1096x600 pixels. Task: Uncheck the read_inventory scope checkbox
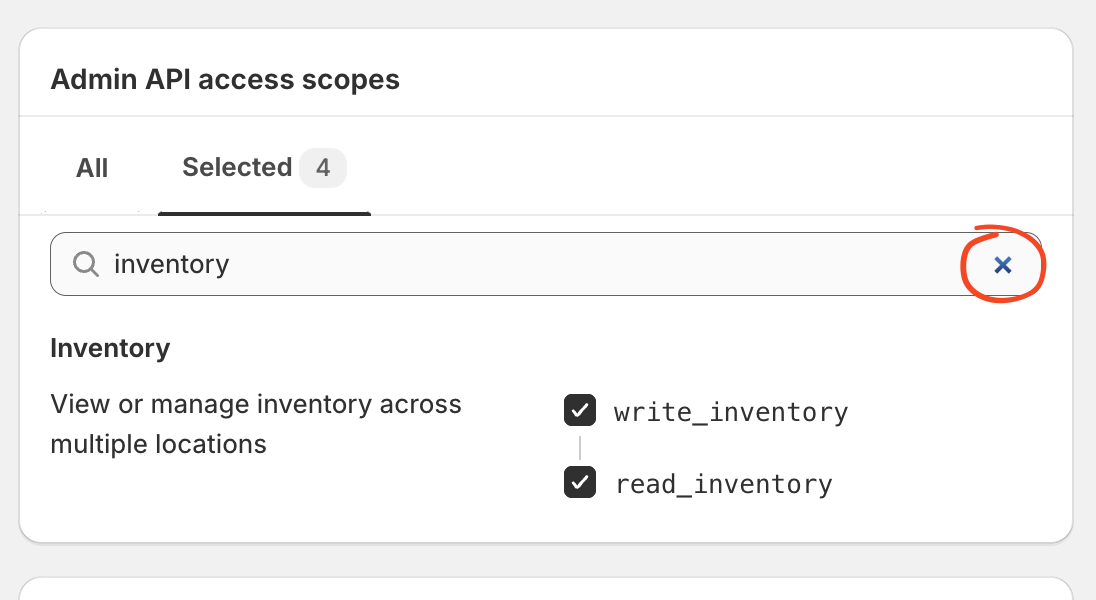(580, 483)
